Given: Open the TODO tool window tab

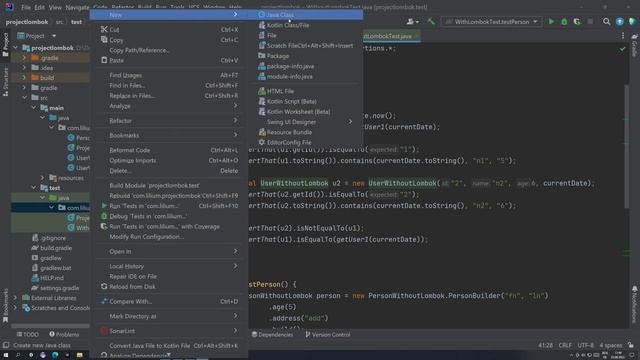Looking at the screenshot, I should pyautogui.click(x=27, y=335).
